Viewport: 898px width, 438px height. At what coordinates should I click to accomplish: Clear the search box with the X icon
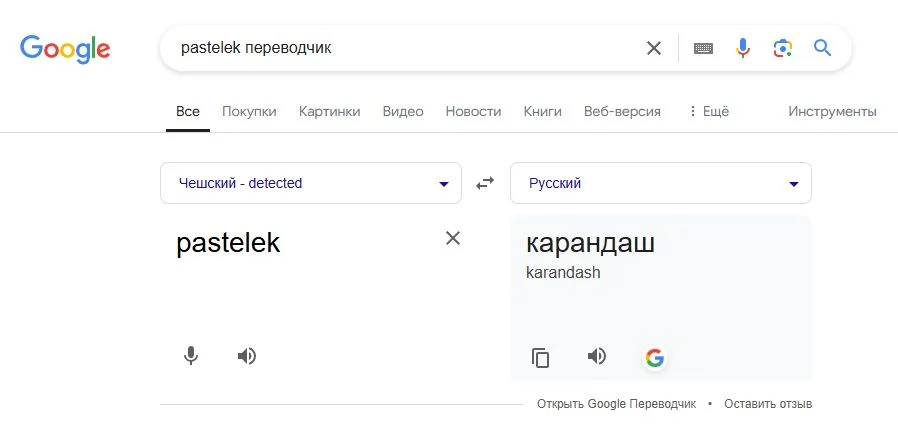click(x=654, y=48)
